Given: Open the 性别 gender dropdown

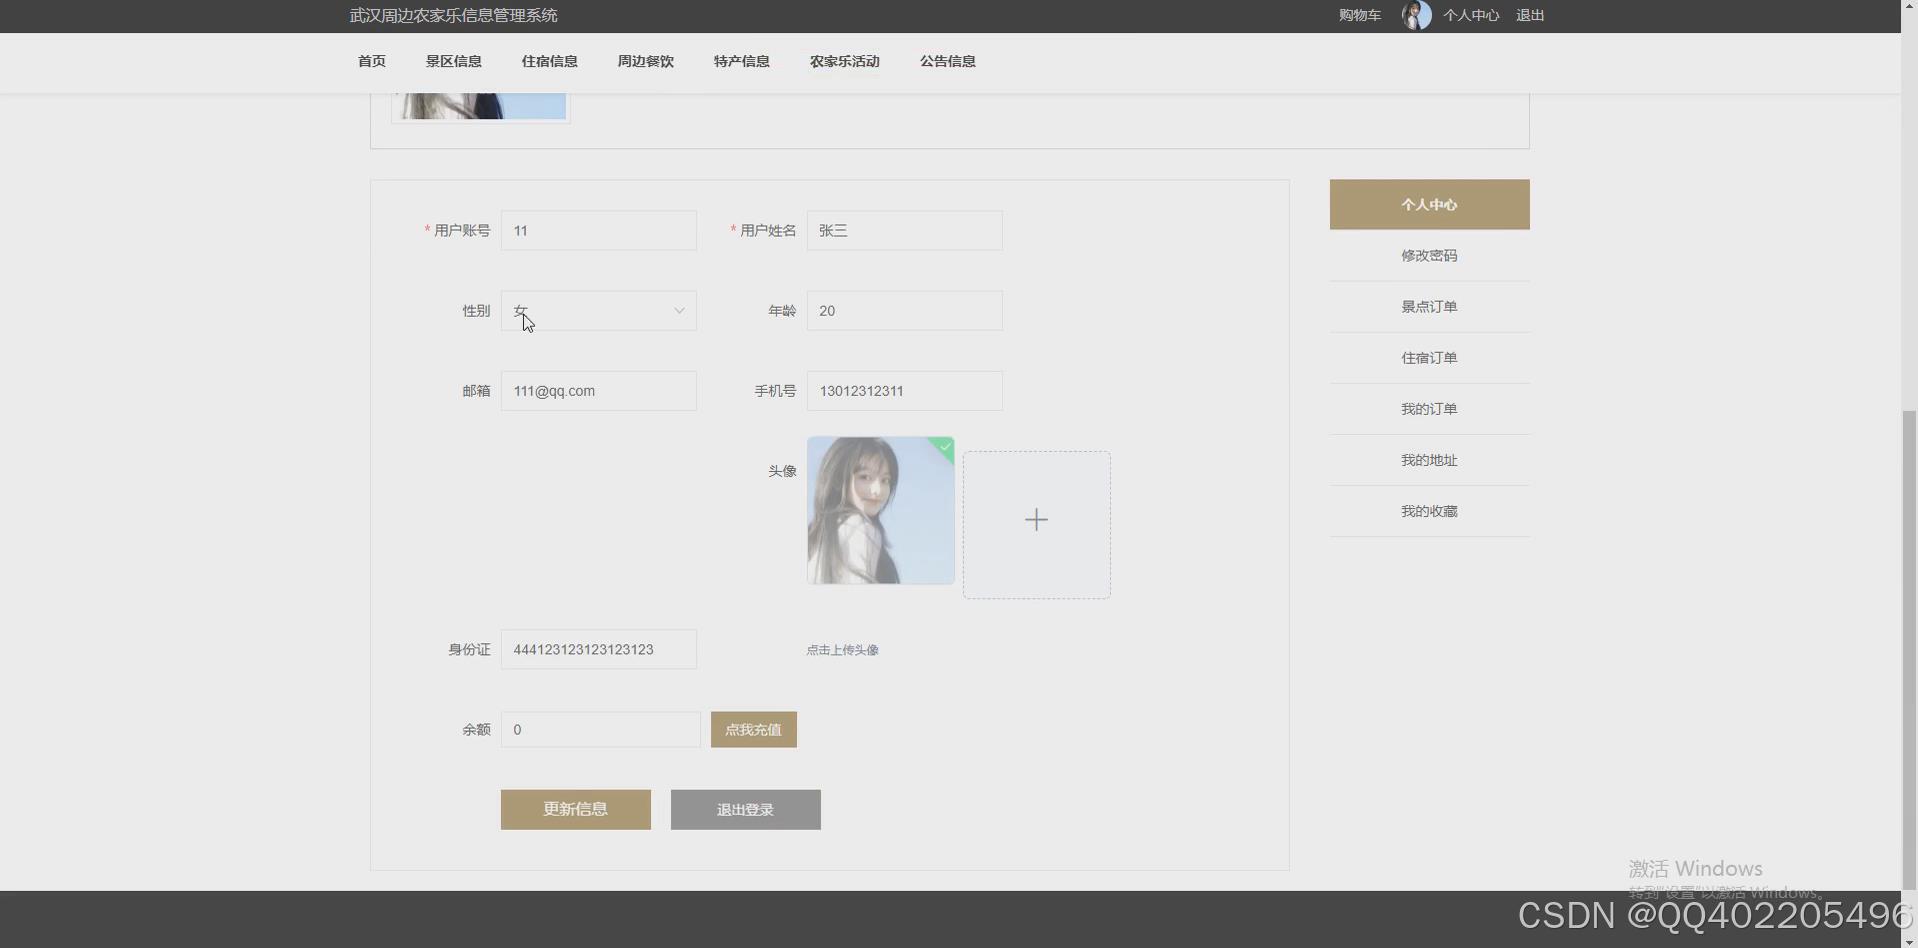Looking at the screenshot, I should (598, 310).
